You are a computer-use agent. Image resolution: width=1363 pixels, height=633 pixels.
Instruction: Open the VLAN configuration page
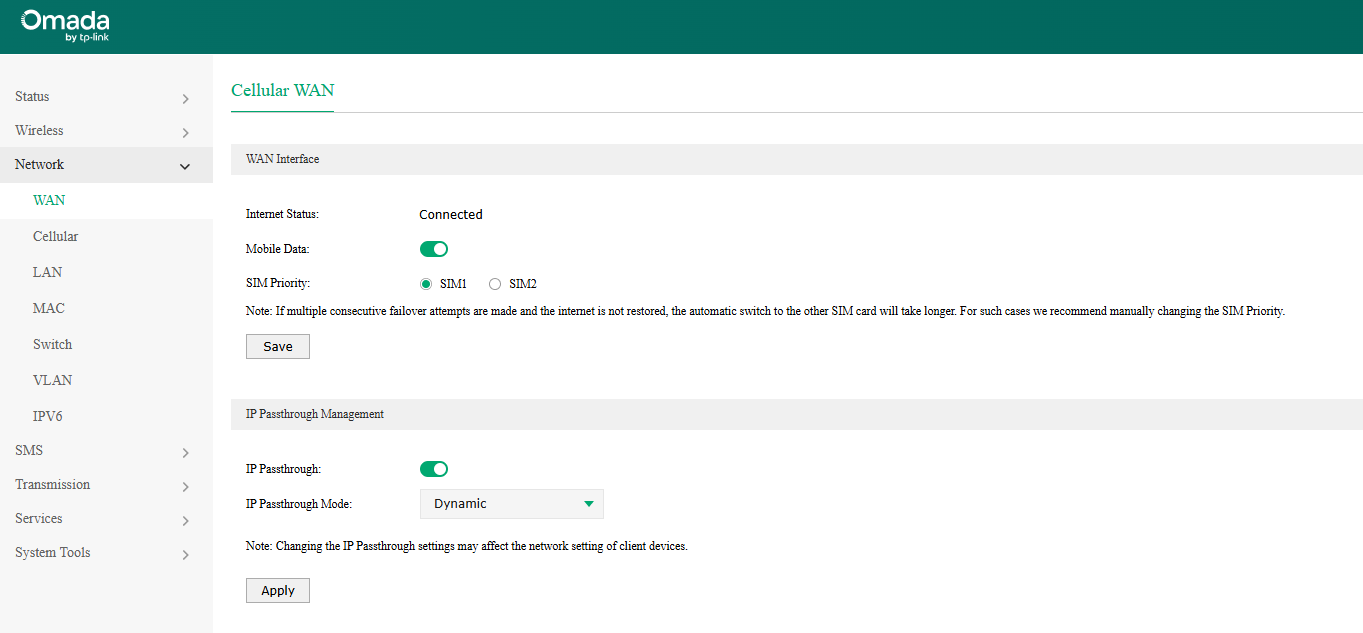52,380
